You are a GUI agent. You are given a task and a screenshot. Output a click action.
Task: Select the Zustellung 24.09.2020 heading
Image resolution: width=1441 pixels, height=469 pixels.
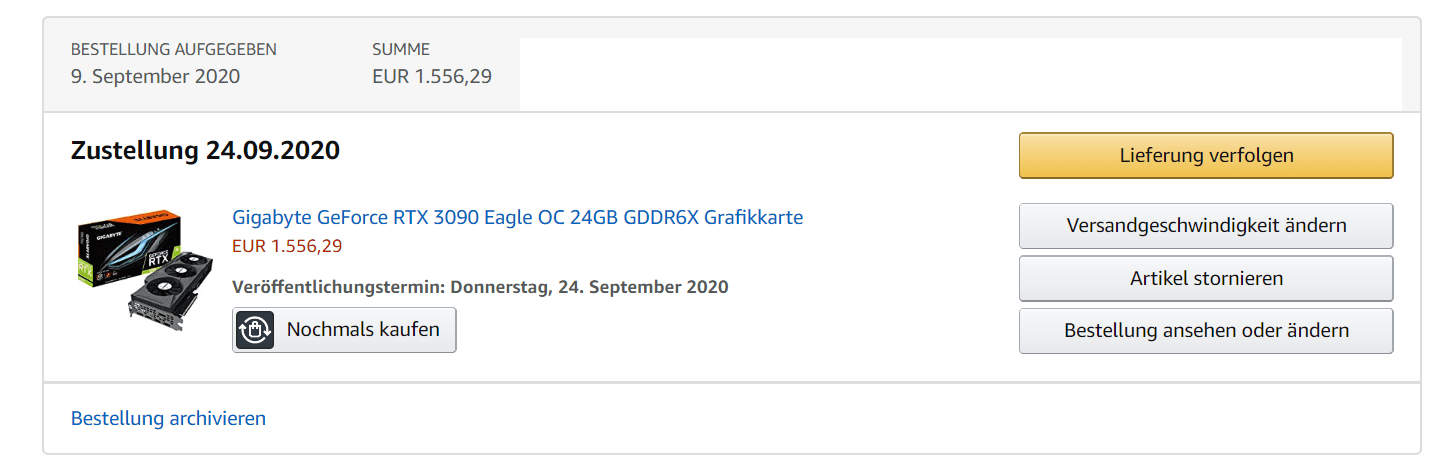[205, 151]
